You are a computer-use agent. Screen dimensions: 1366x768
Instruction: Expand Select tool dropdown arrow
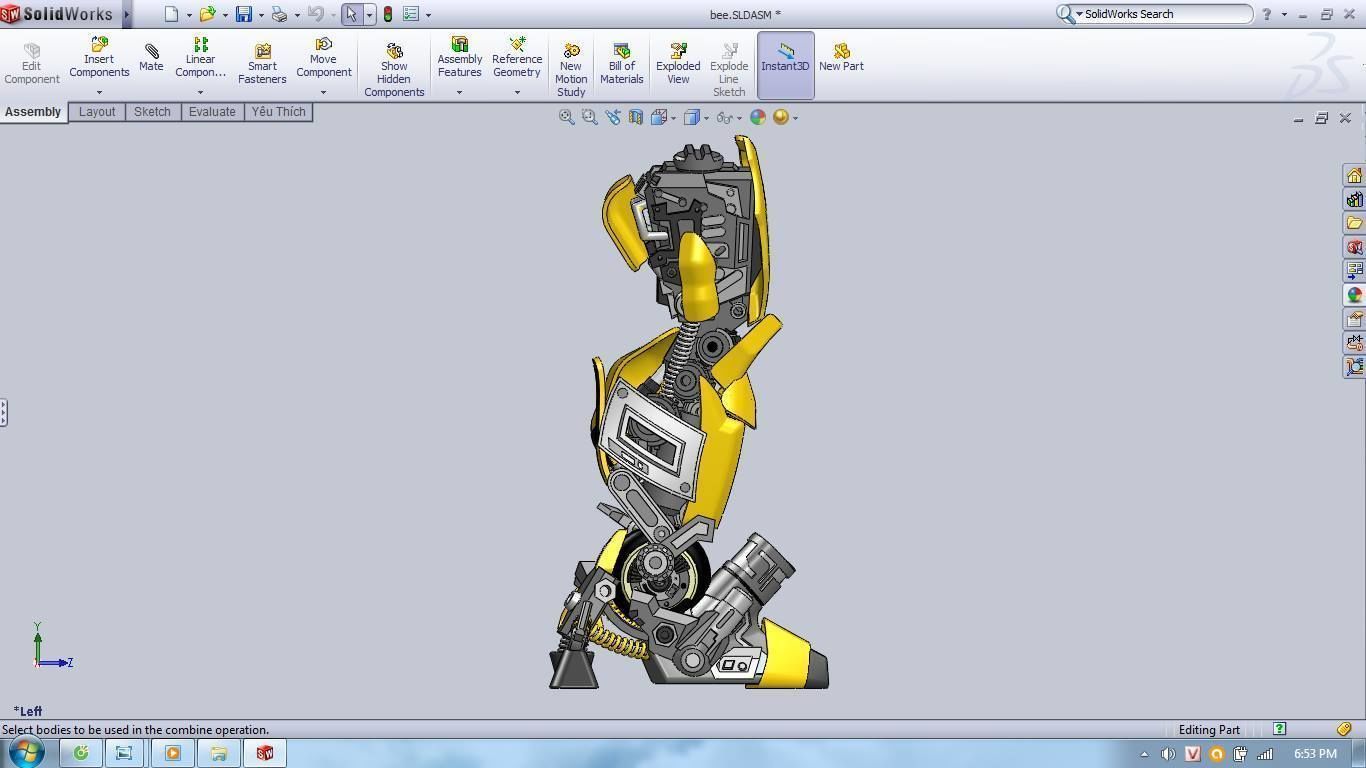(369, 15)
